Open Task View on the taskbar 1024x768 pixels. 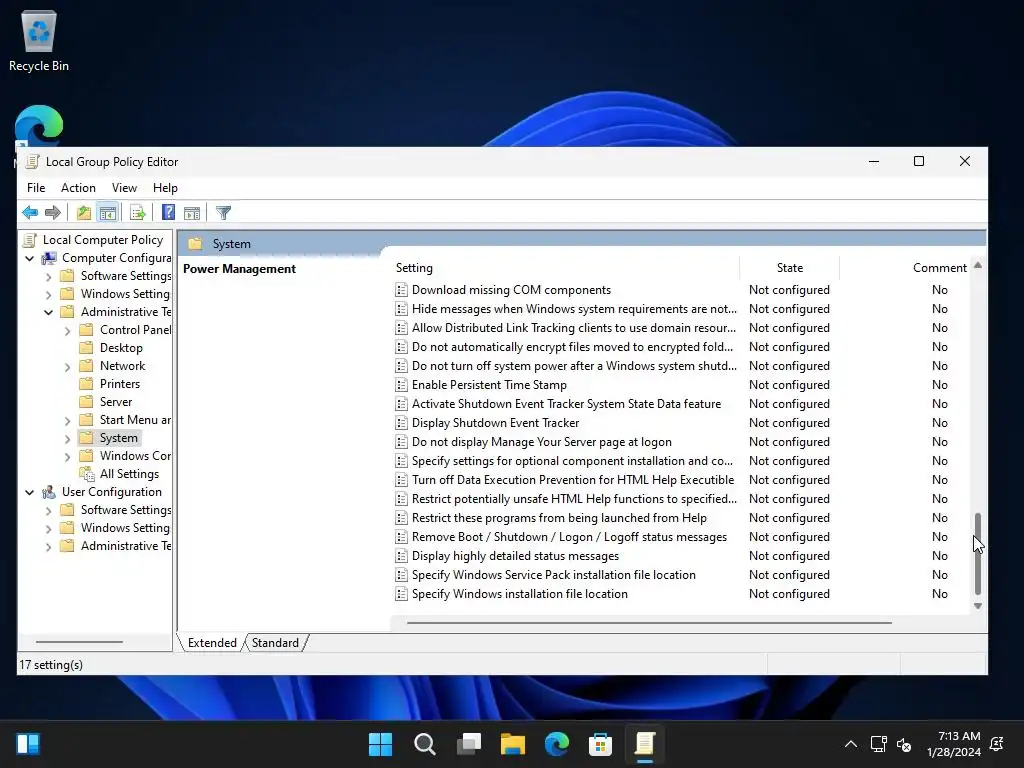pyautogui.click(x=469, y=744)
